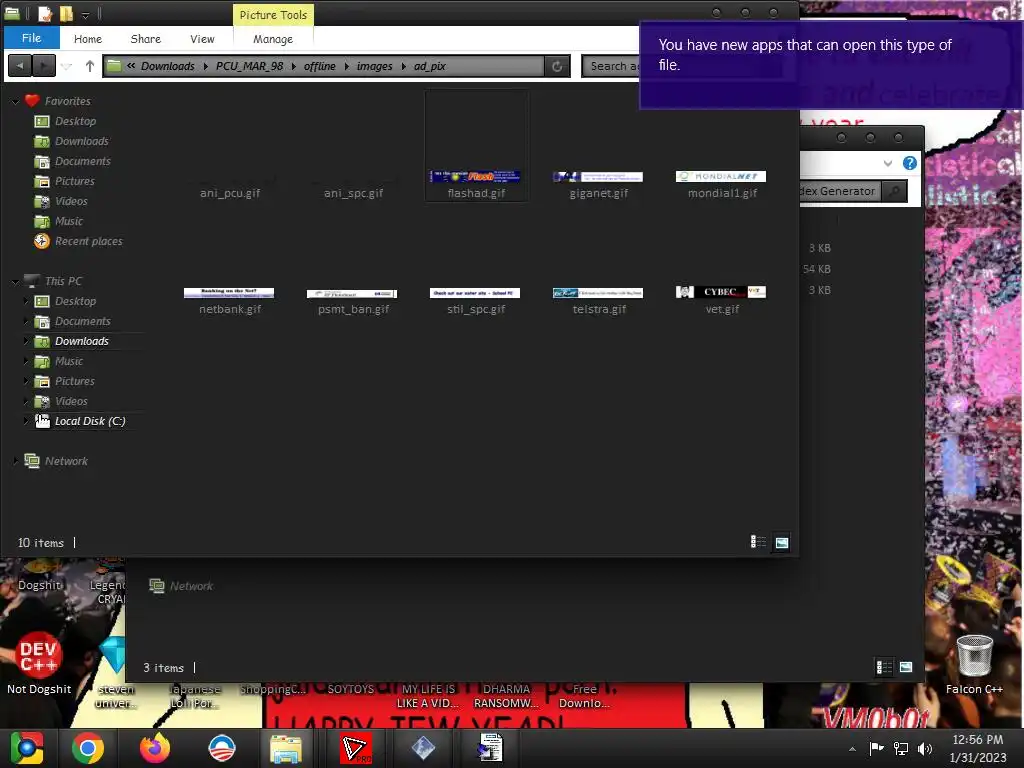The width and height of the screenshot is (1024, 768).
Task: Open Pictures under Favorites
Action: [x=74, y=181]
